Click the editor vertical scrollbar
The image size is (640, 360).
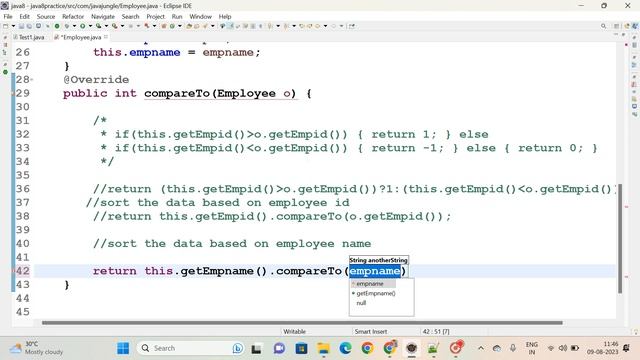tap(620, 239)
